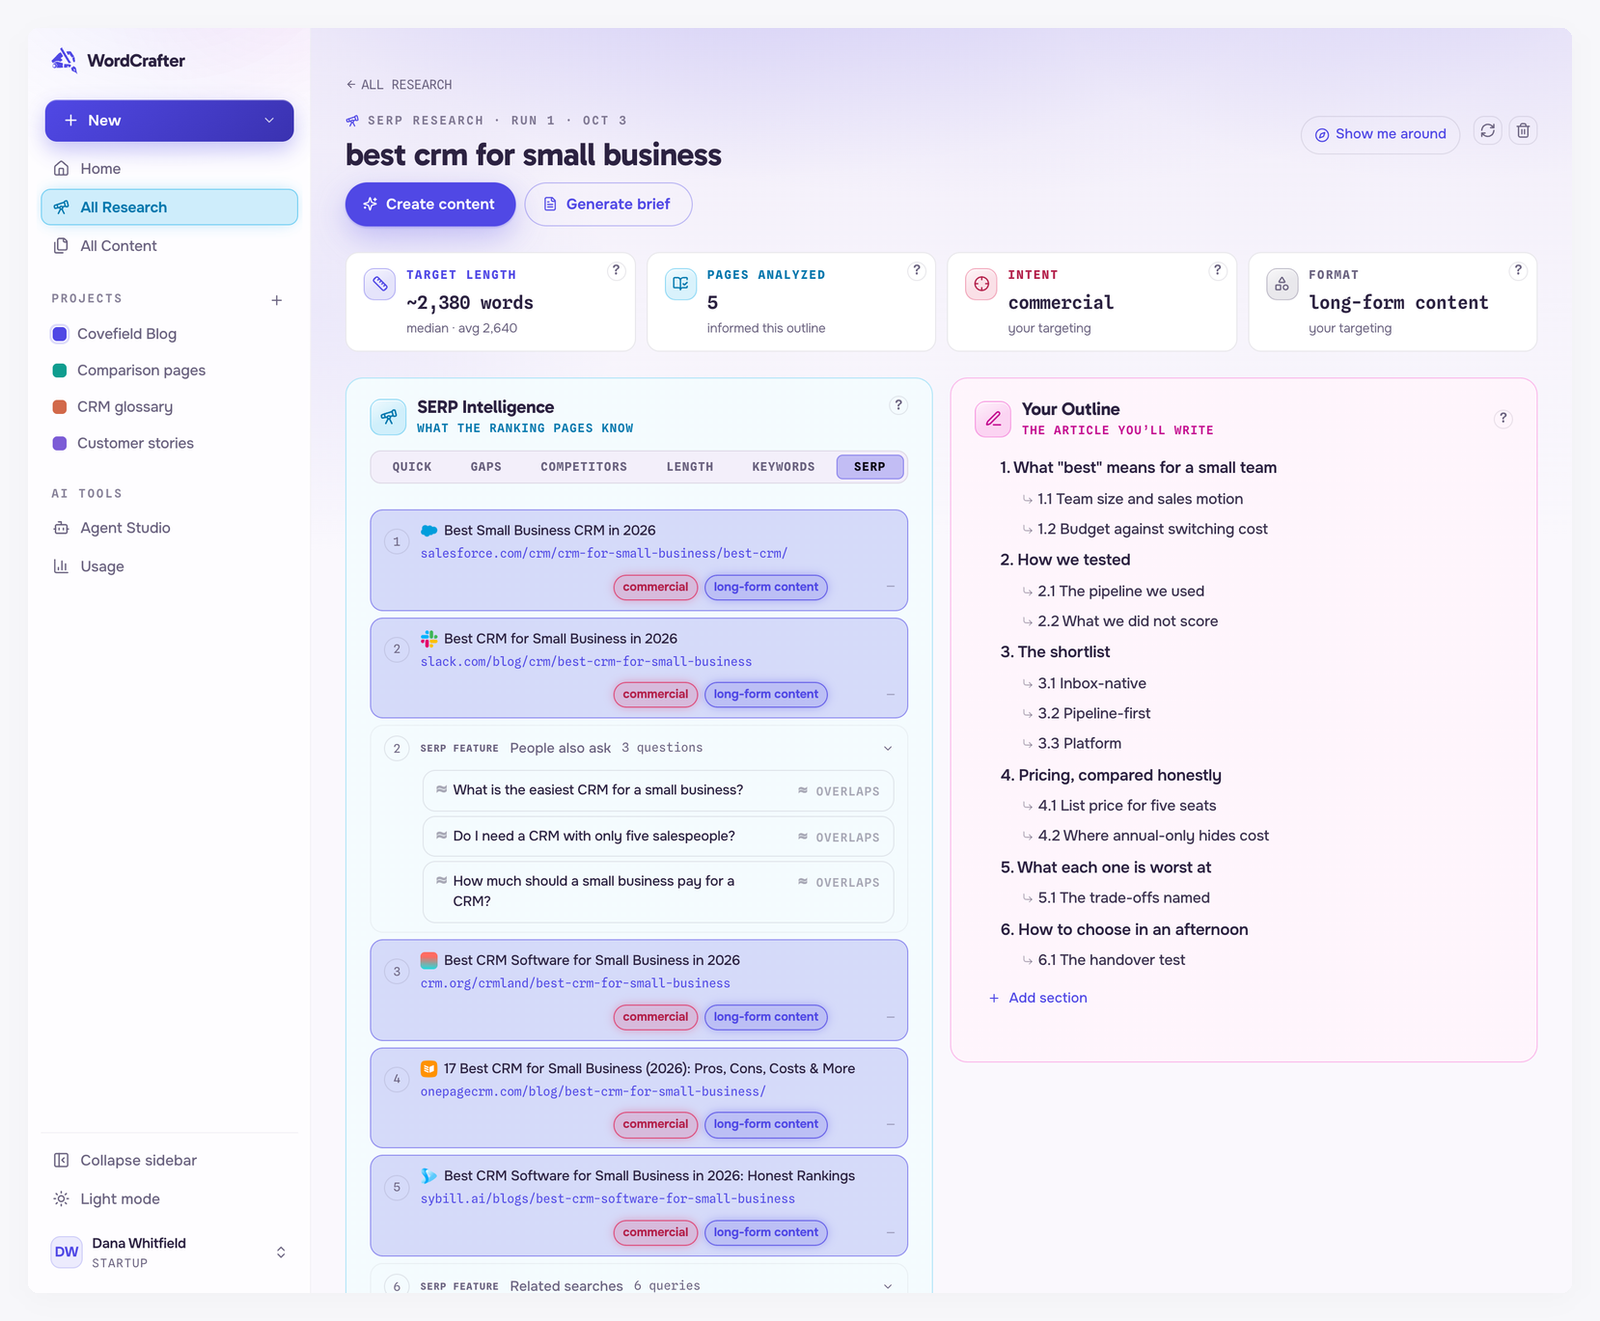Select outline item 3.2 Pipeline-first

point(1094,713)
